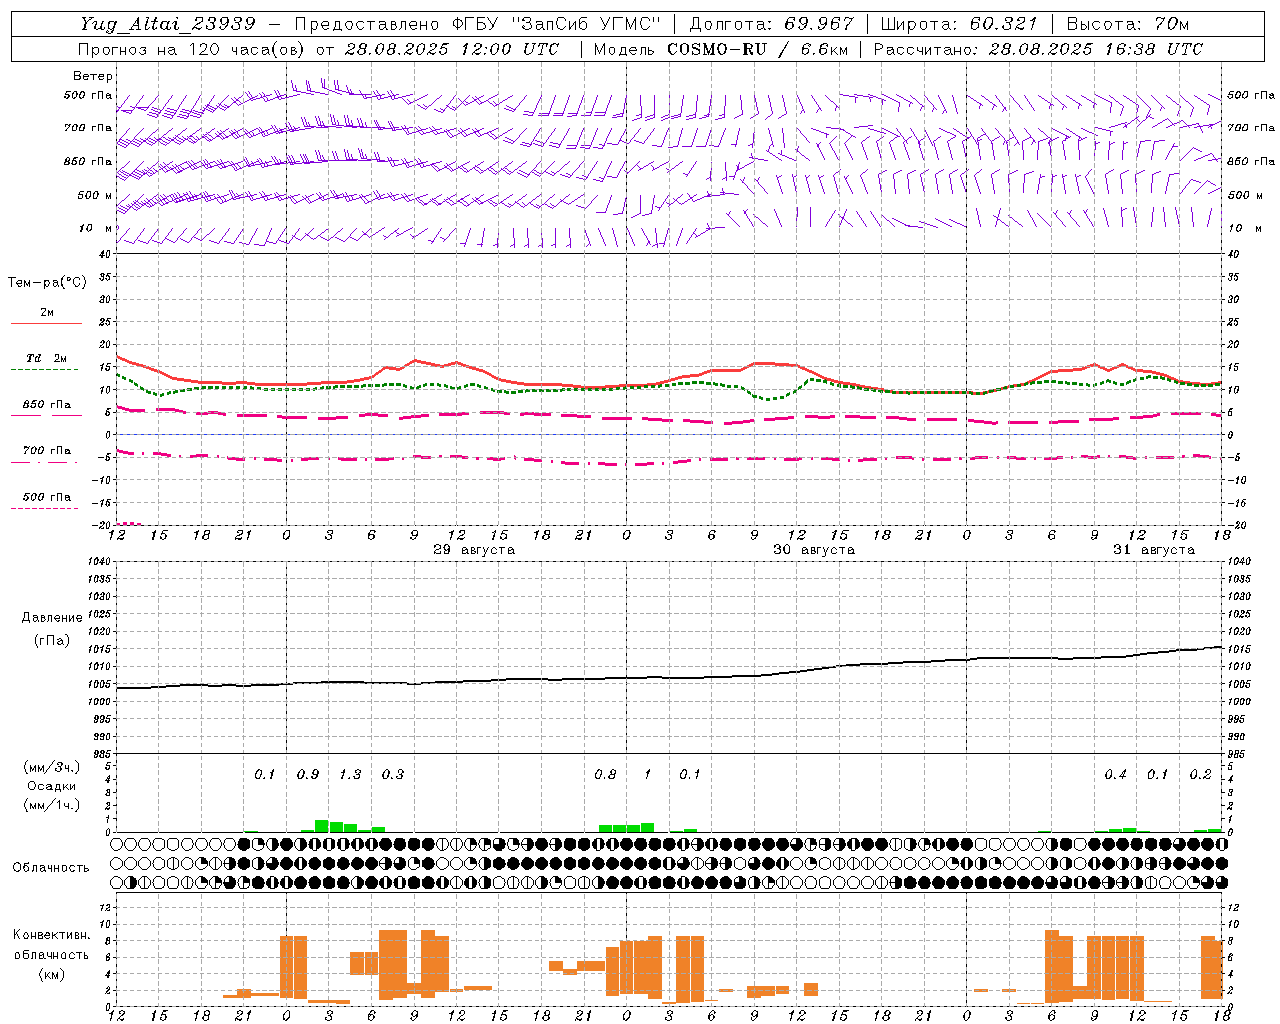Click the "500 м" label left of wind barbs
The height and width of the screenshot is (1024, 1280).
95,195
